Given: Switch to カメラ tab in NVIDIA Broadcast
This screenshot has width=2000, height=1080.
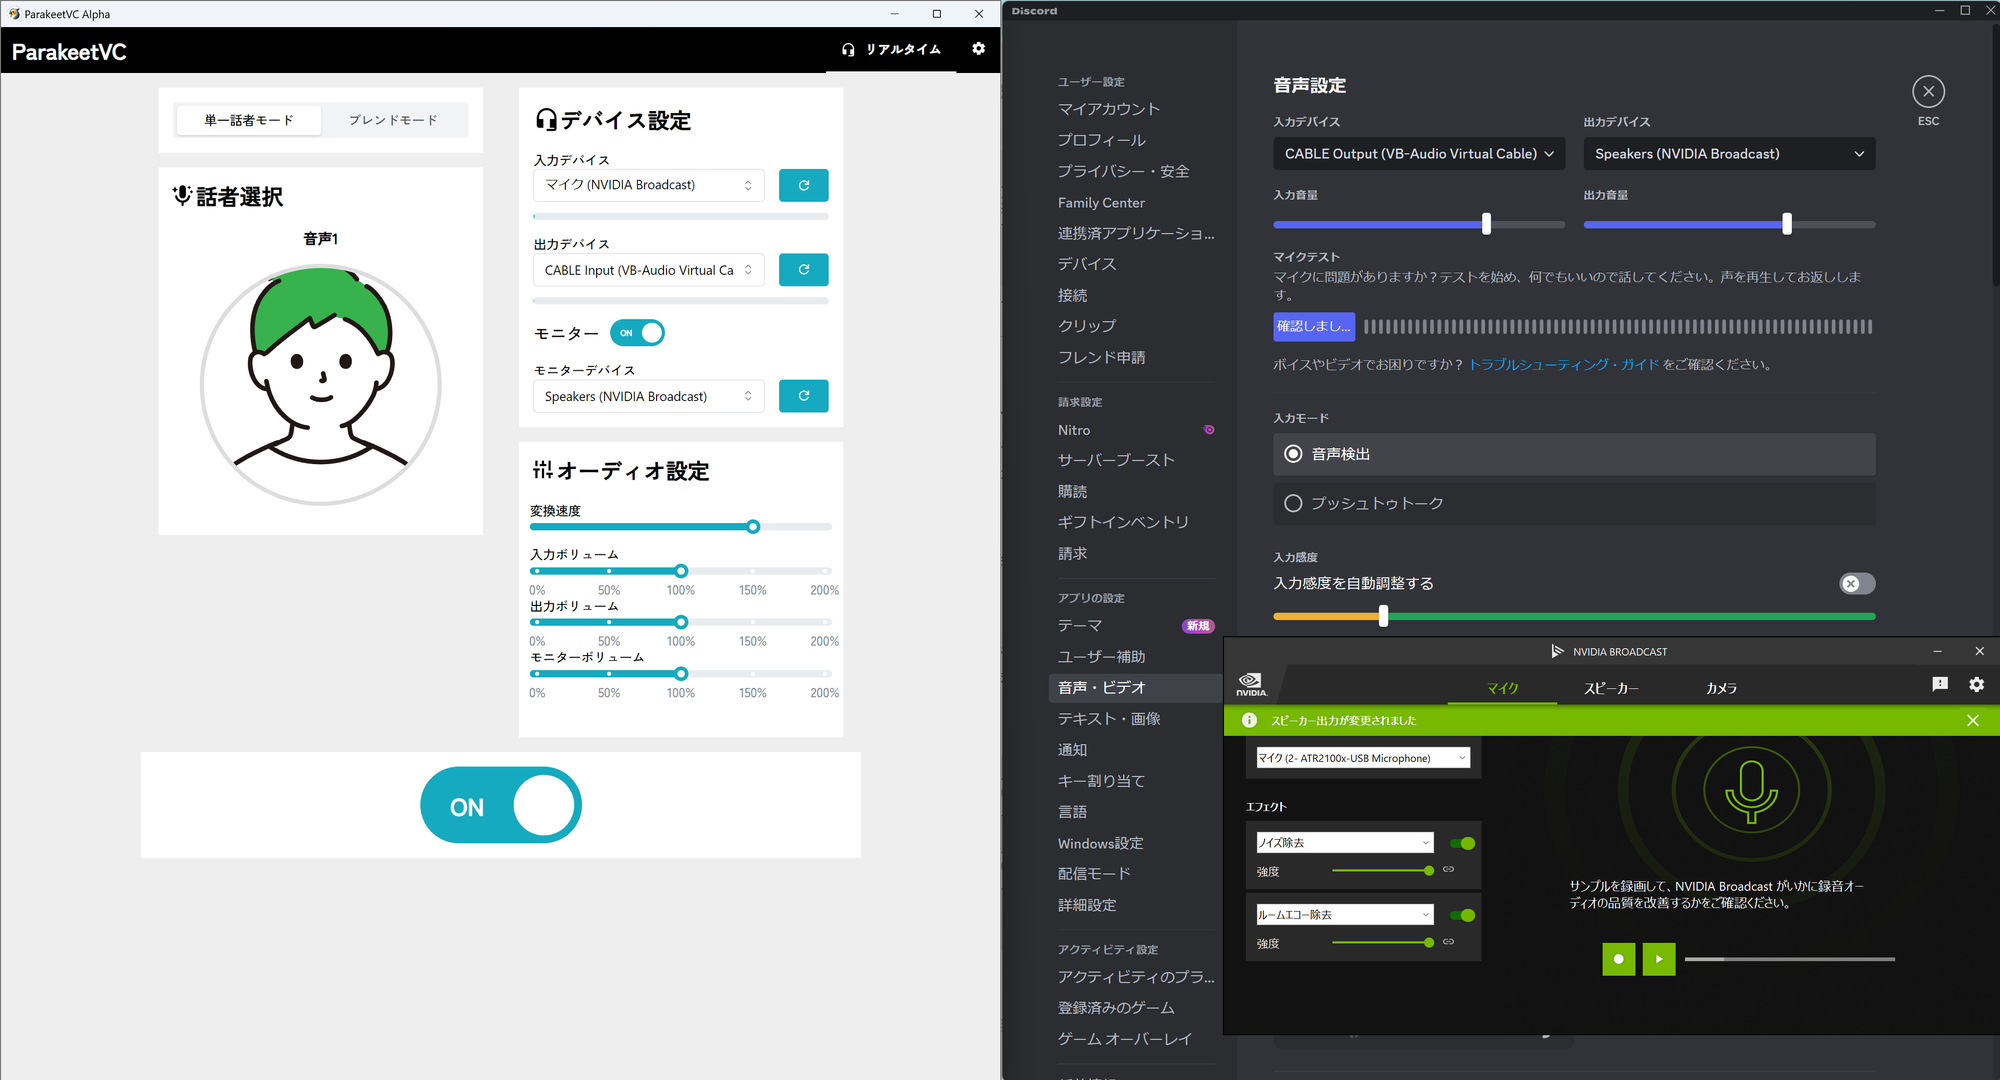Looking at the screenshot, I should click(x=1721, y=688).
